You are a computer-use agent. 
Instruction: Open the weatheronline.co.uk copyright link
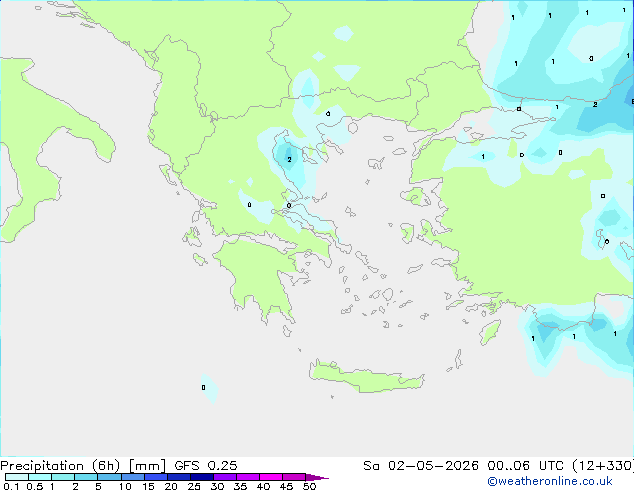[550, 482]
